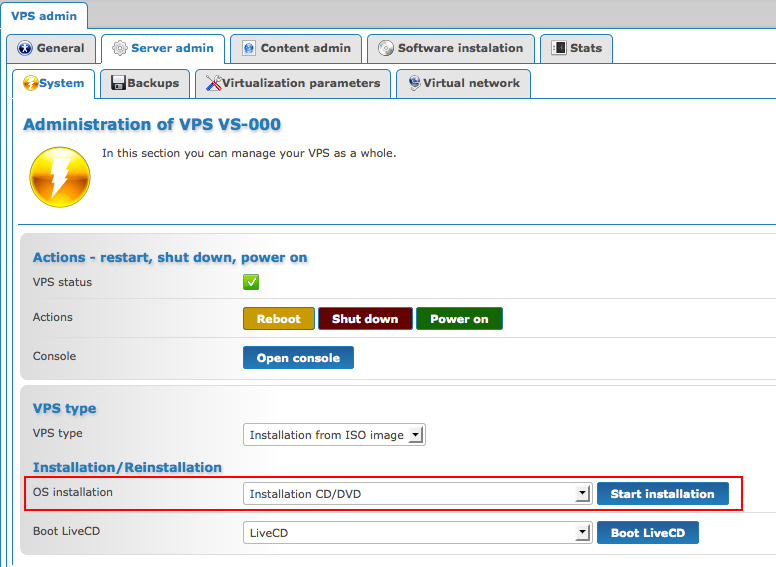Click the Console row label
This screenshot has height=567, width=776.
tap(54, 356)
